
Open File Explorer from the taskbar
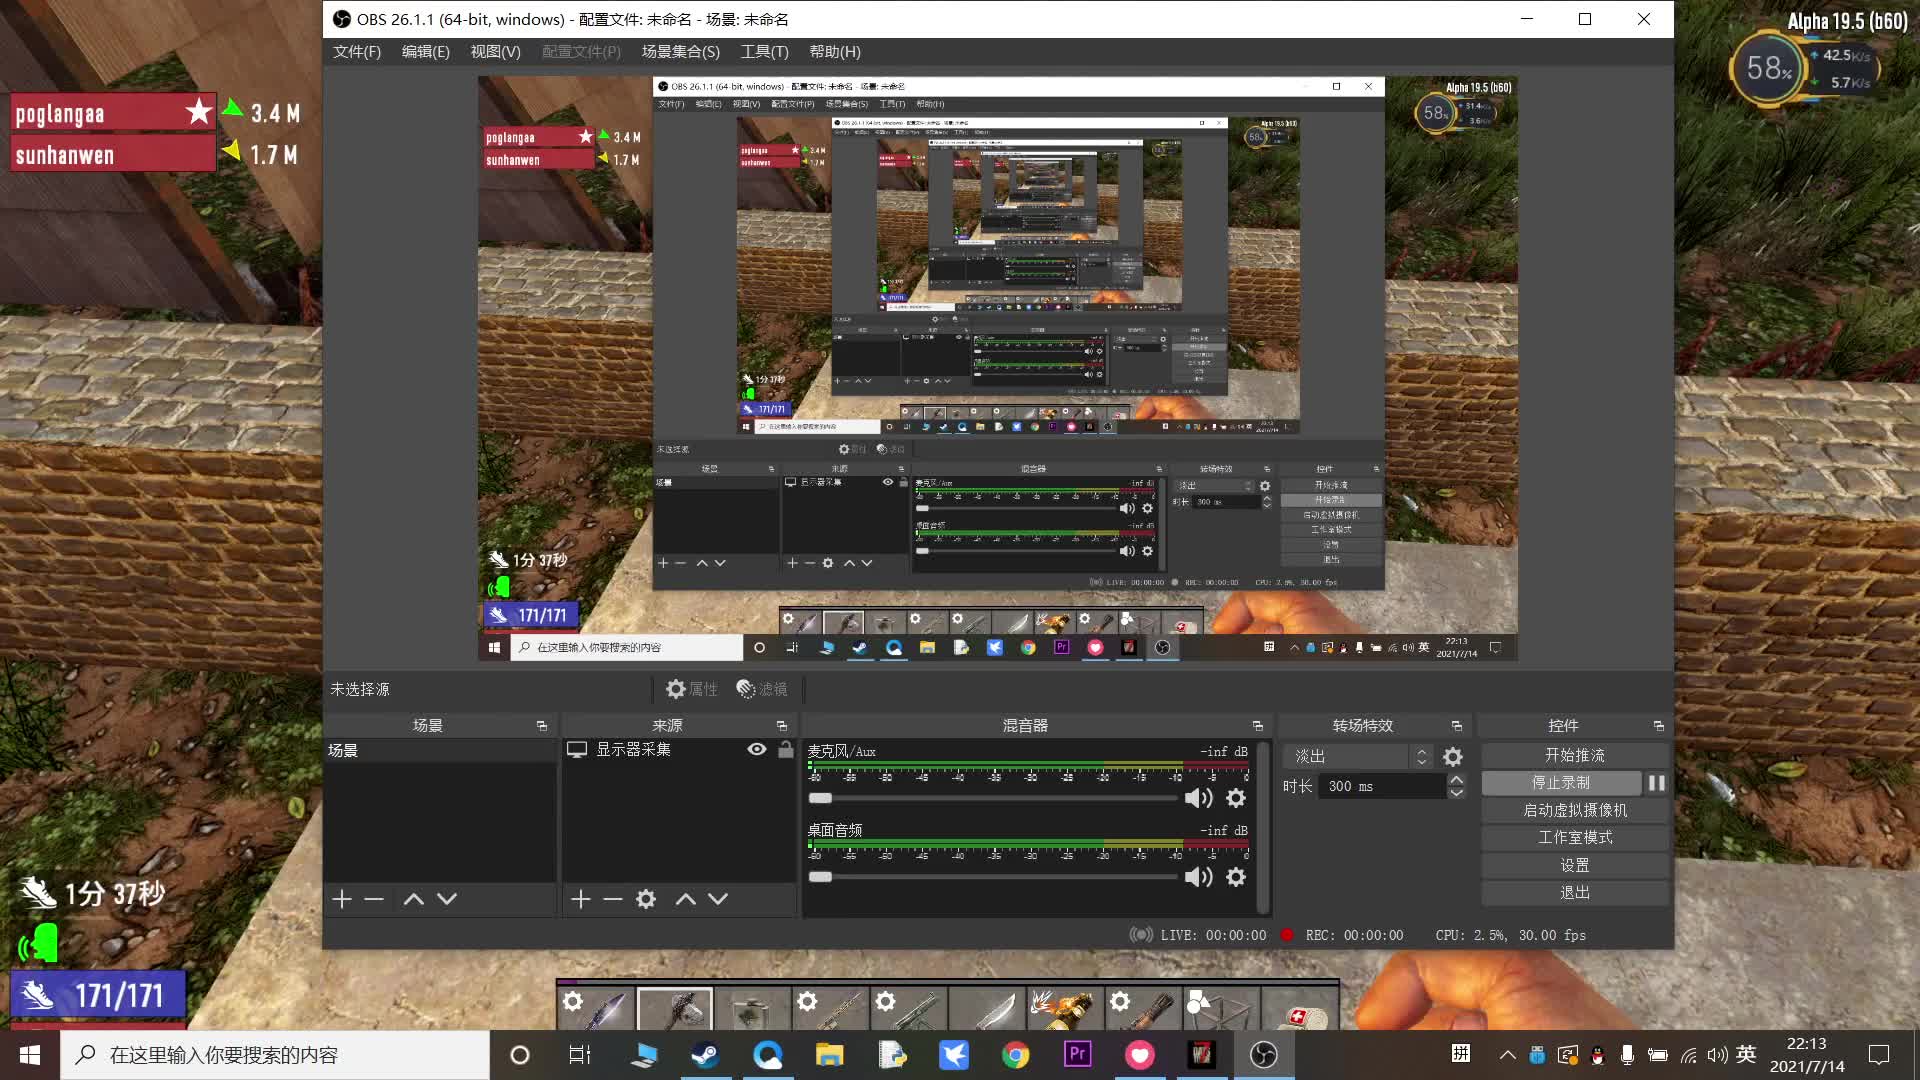click(x=829, y=1055)
